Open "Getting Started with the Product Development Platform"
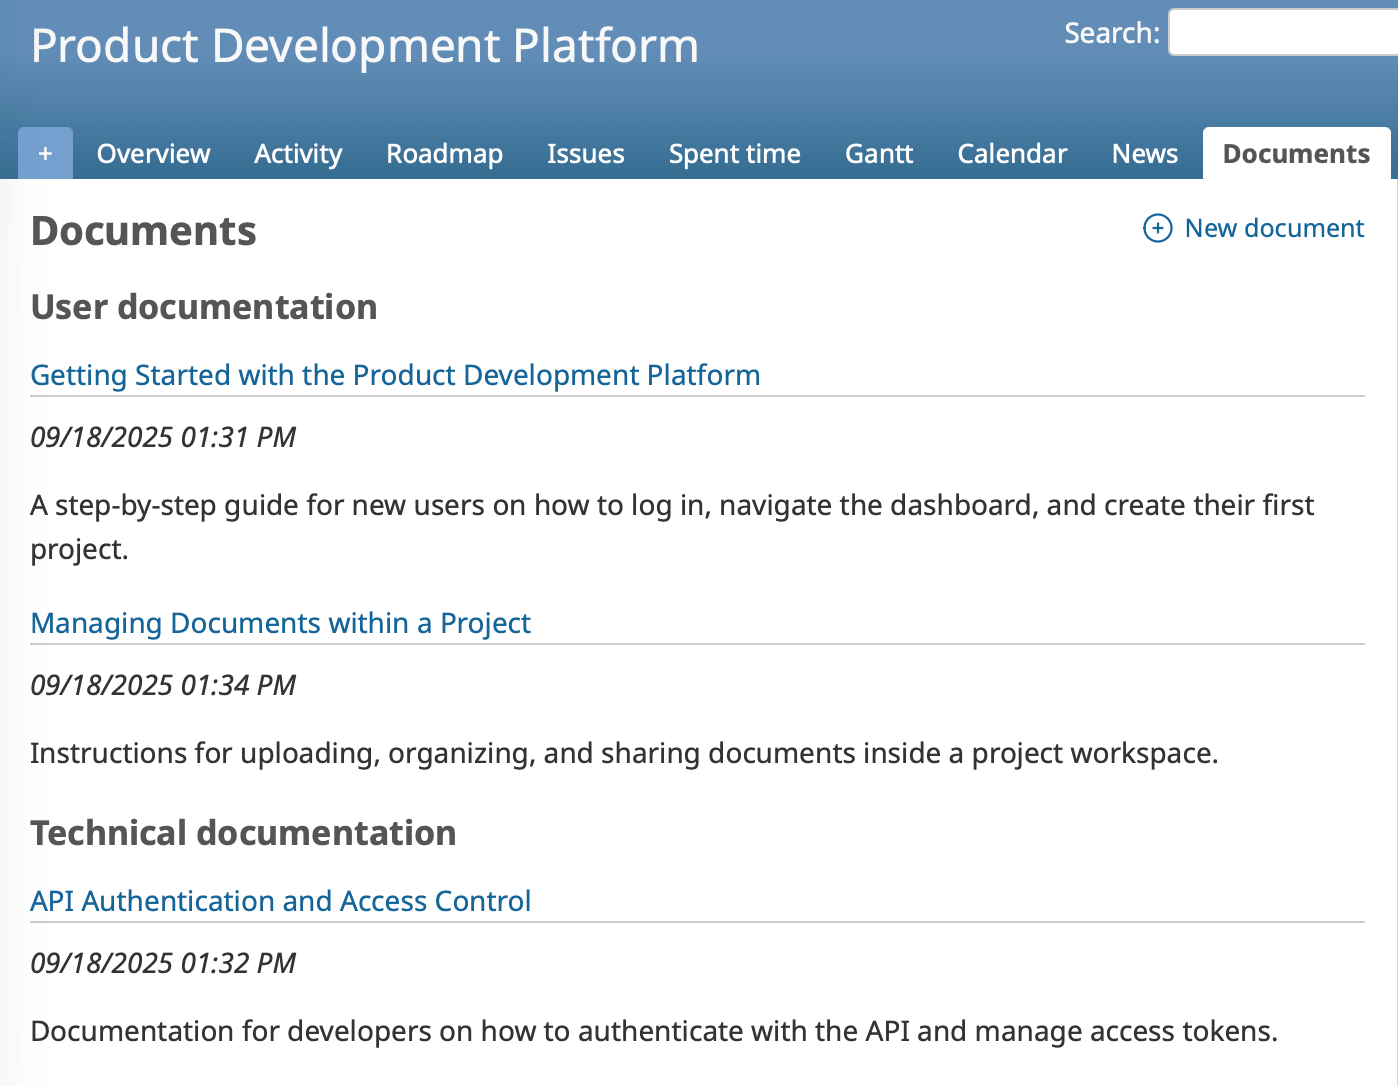The height and width of the screenshot is (1086, 1398). pyautogui.click(x=395, y=375)
